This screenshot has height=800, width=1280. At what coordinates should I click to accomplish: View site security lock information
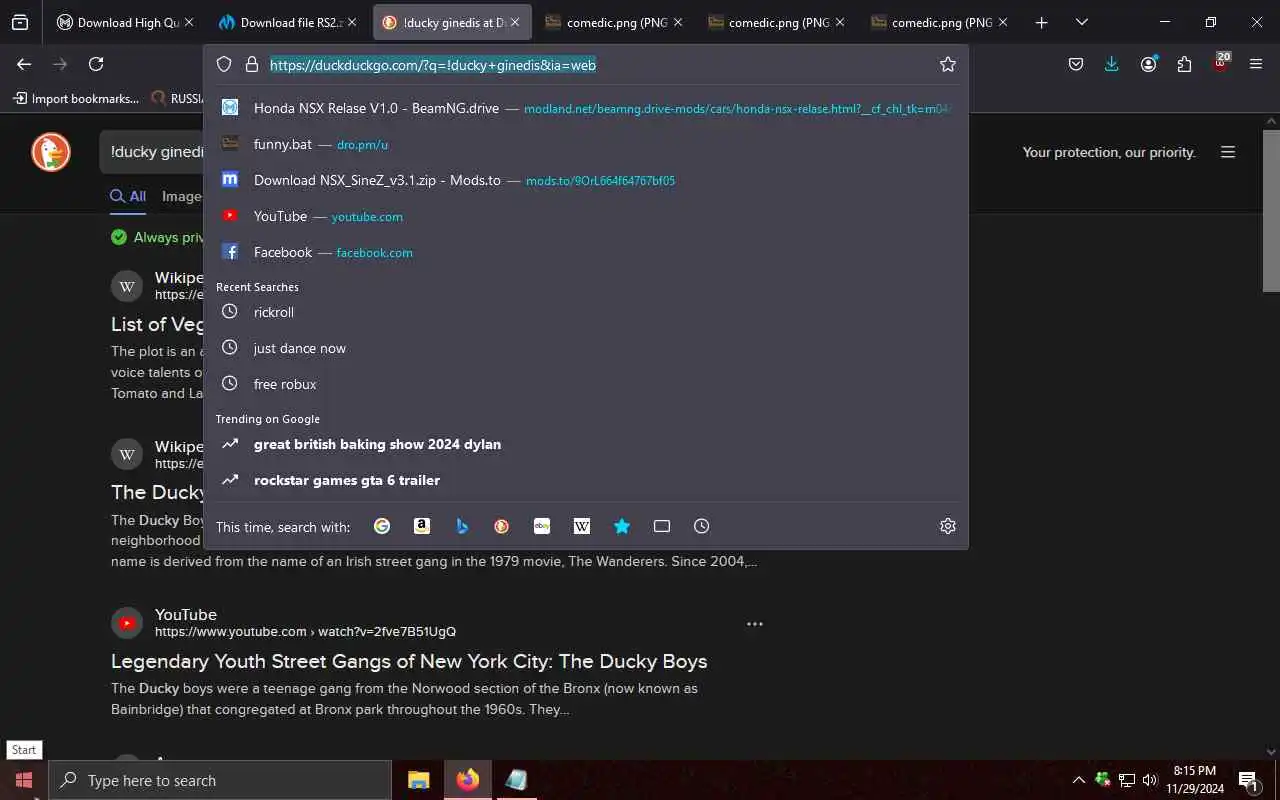pos(251,64)
